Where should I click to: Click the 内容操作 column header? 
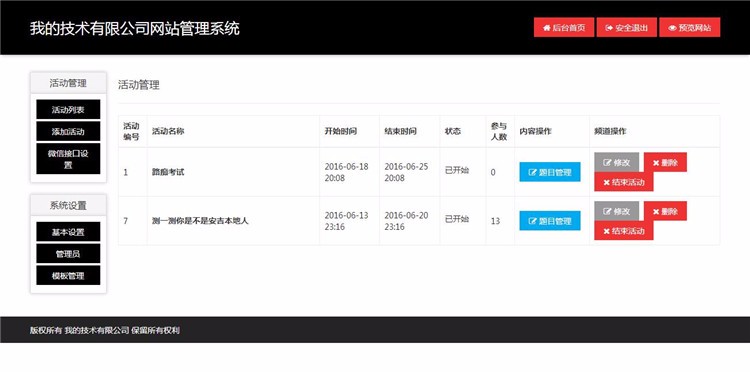(535, 131)
